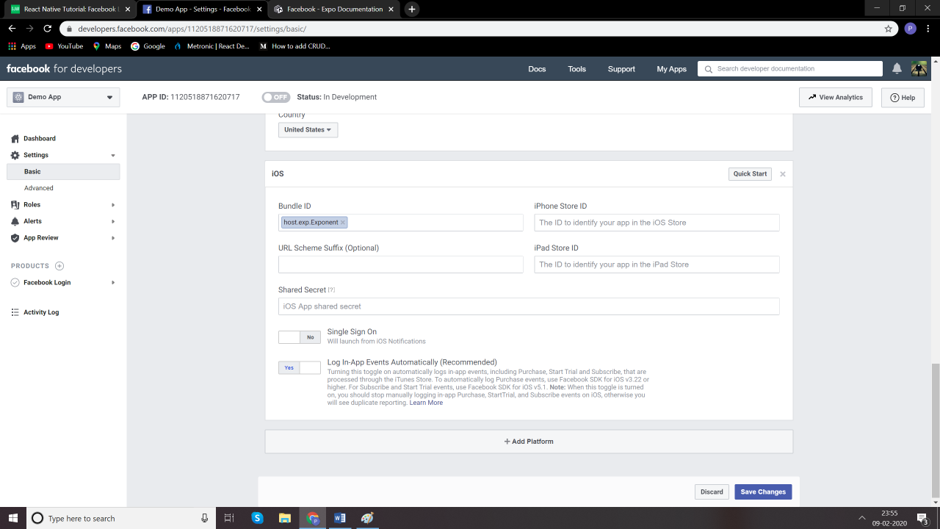Open Skype from taskbar
This screenshot has width=940, height=529.
pos(257,518)
